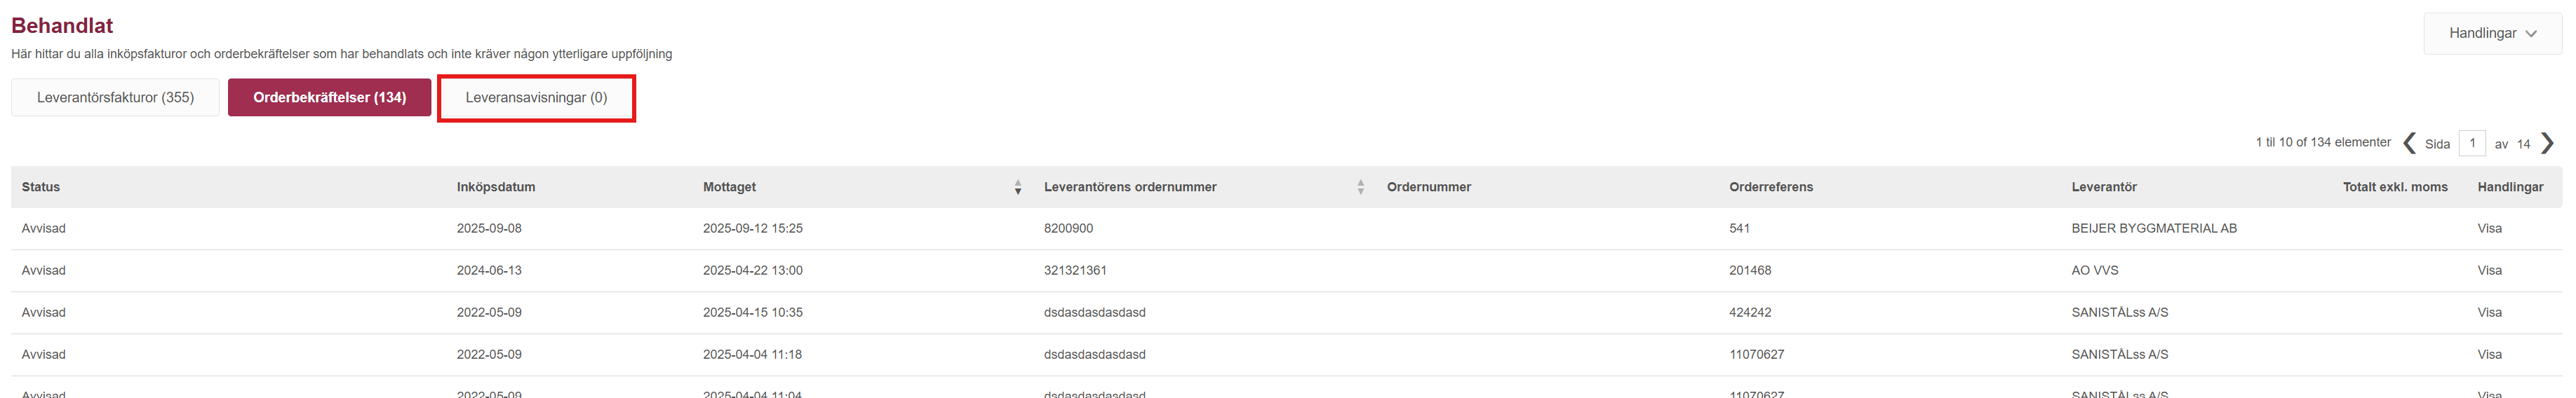Click the sort arrows on Mottaget column
The height and width of the screenshot is (398, 2576).
pos(1017,187)
